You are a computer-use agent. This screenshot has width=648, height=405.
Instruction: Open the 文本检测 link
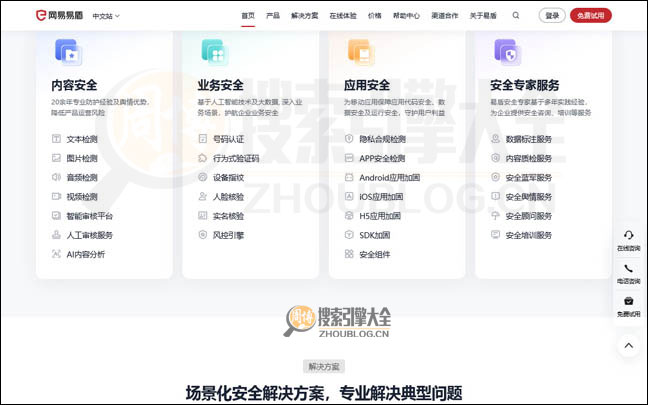[x=82, y=139]
